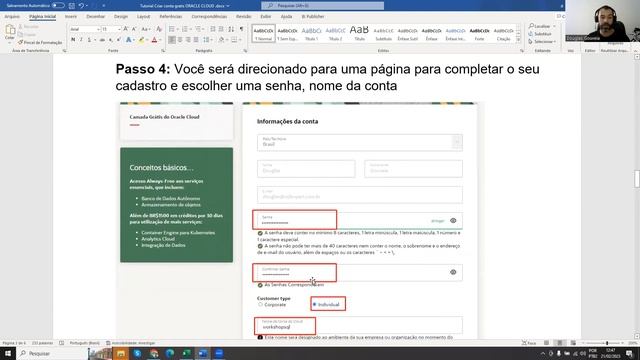The height and width of the screenshot is (360, 640).
Task: Undo the last action
Action: tap(81, 6)
